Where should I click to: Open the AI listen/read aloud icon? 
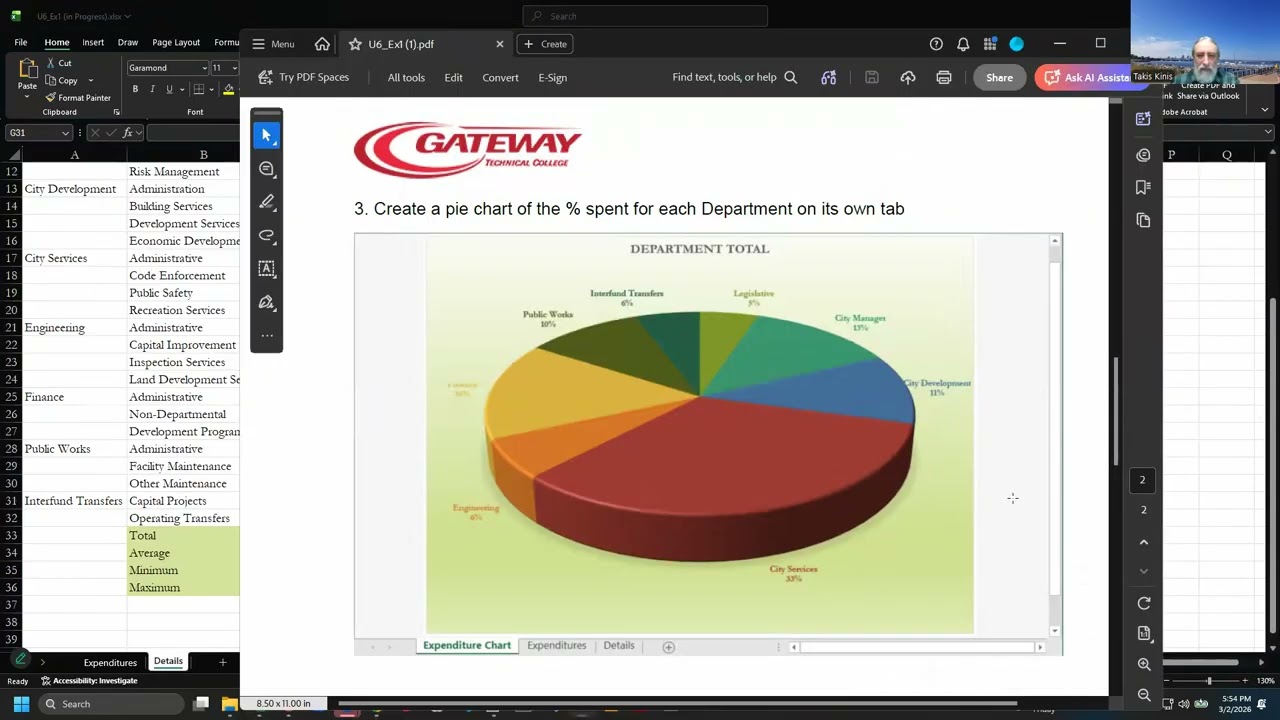pyautogui.click(x=828, y=77)
